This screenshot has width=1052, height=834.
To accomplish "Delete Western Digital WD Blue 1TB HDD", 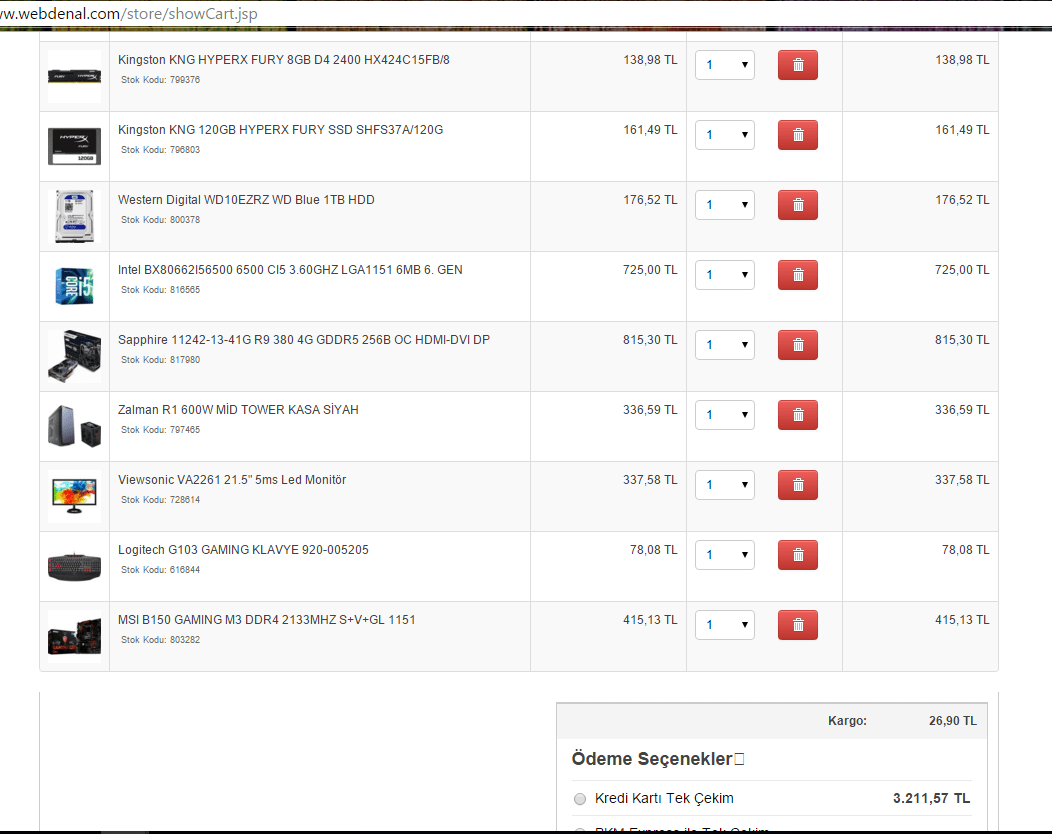I will point(798,205).
